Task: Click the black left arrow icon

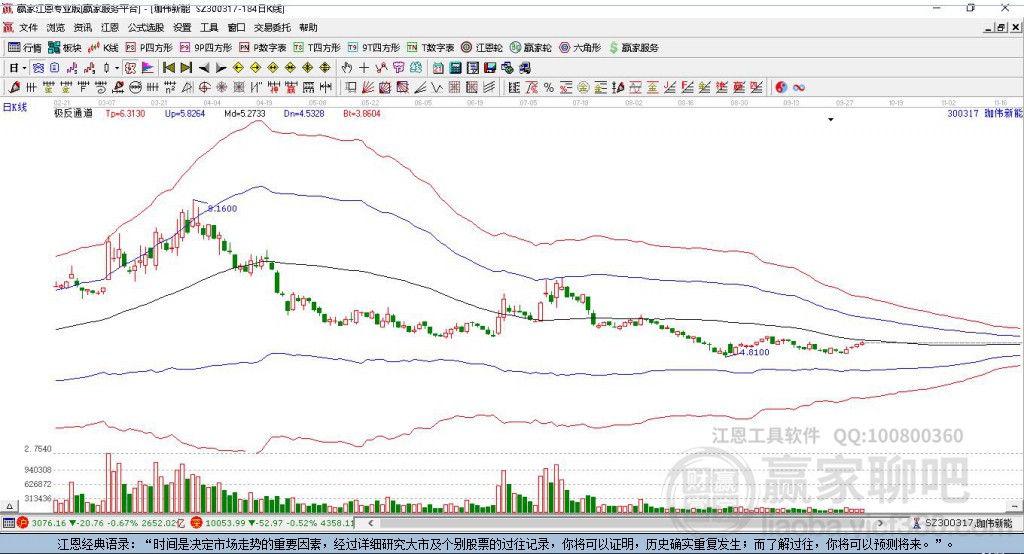Action: (x=204, y=68)
